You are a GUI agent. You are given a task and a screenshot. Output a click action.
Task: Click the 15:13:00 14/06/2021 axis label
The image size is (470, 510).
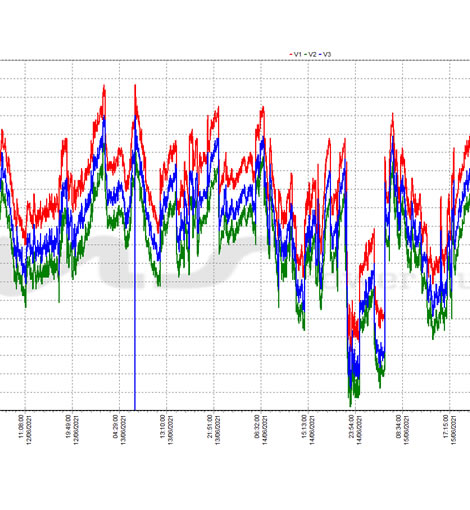click(308, 430)
